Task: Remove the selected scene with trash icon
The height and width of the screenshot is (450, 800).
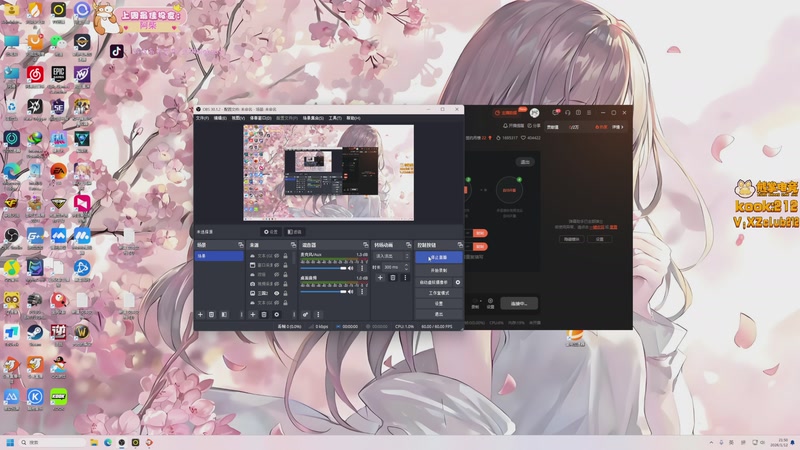Action: coord(211,315)
